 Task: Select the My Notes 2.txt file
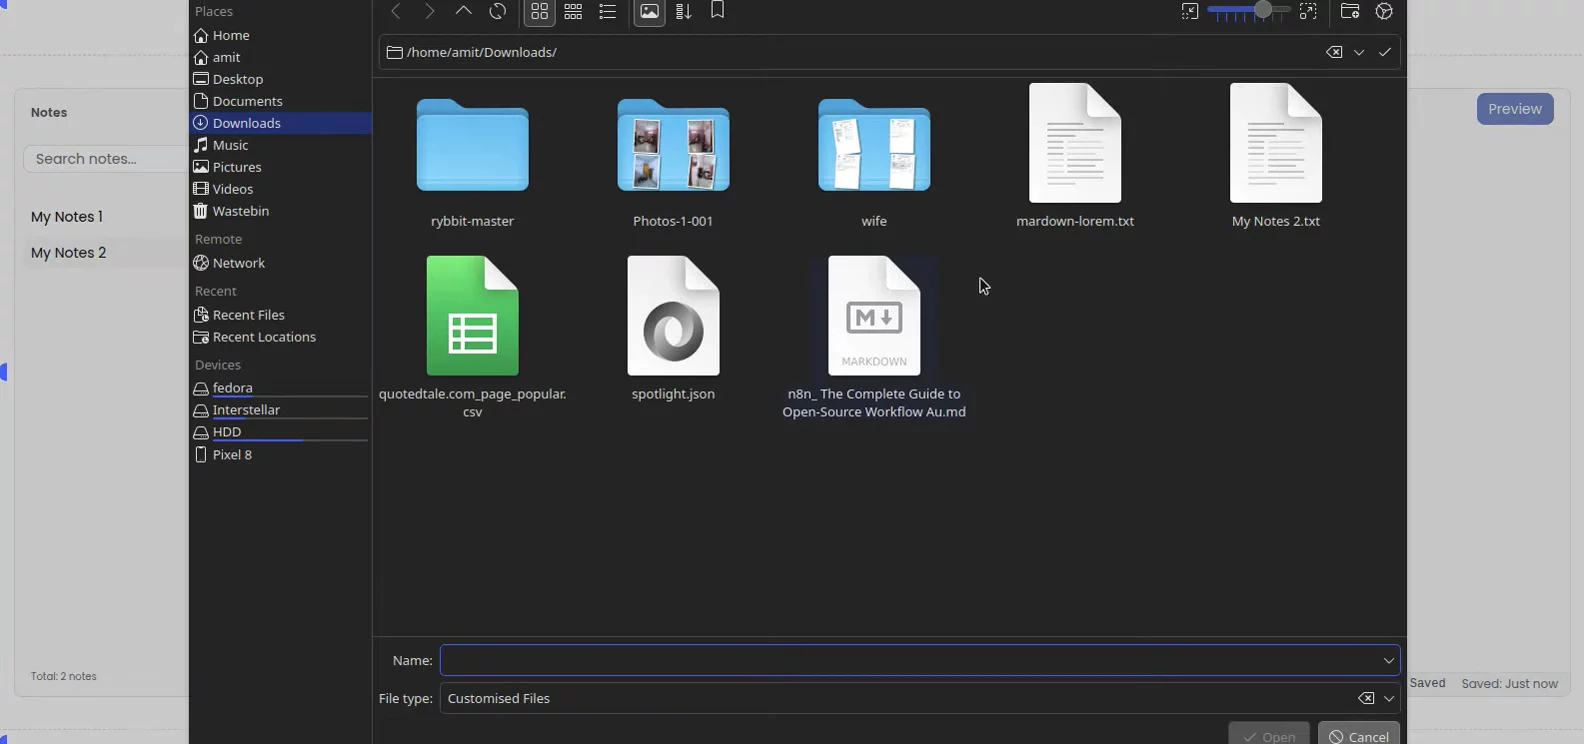click(x=1276, y=158)
